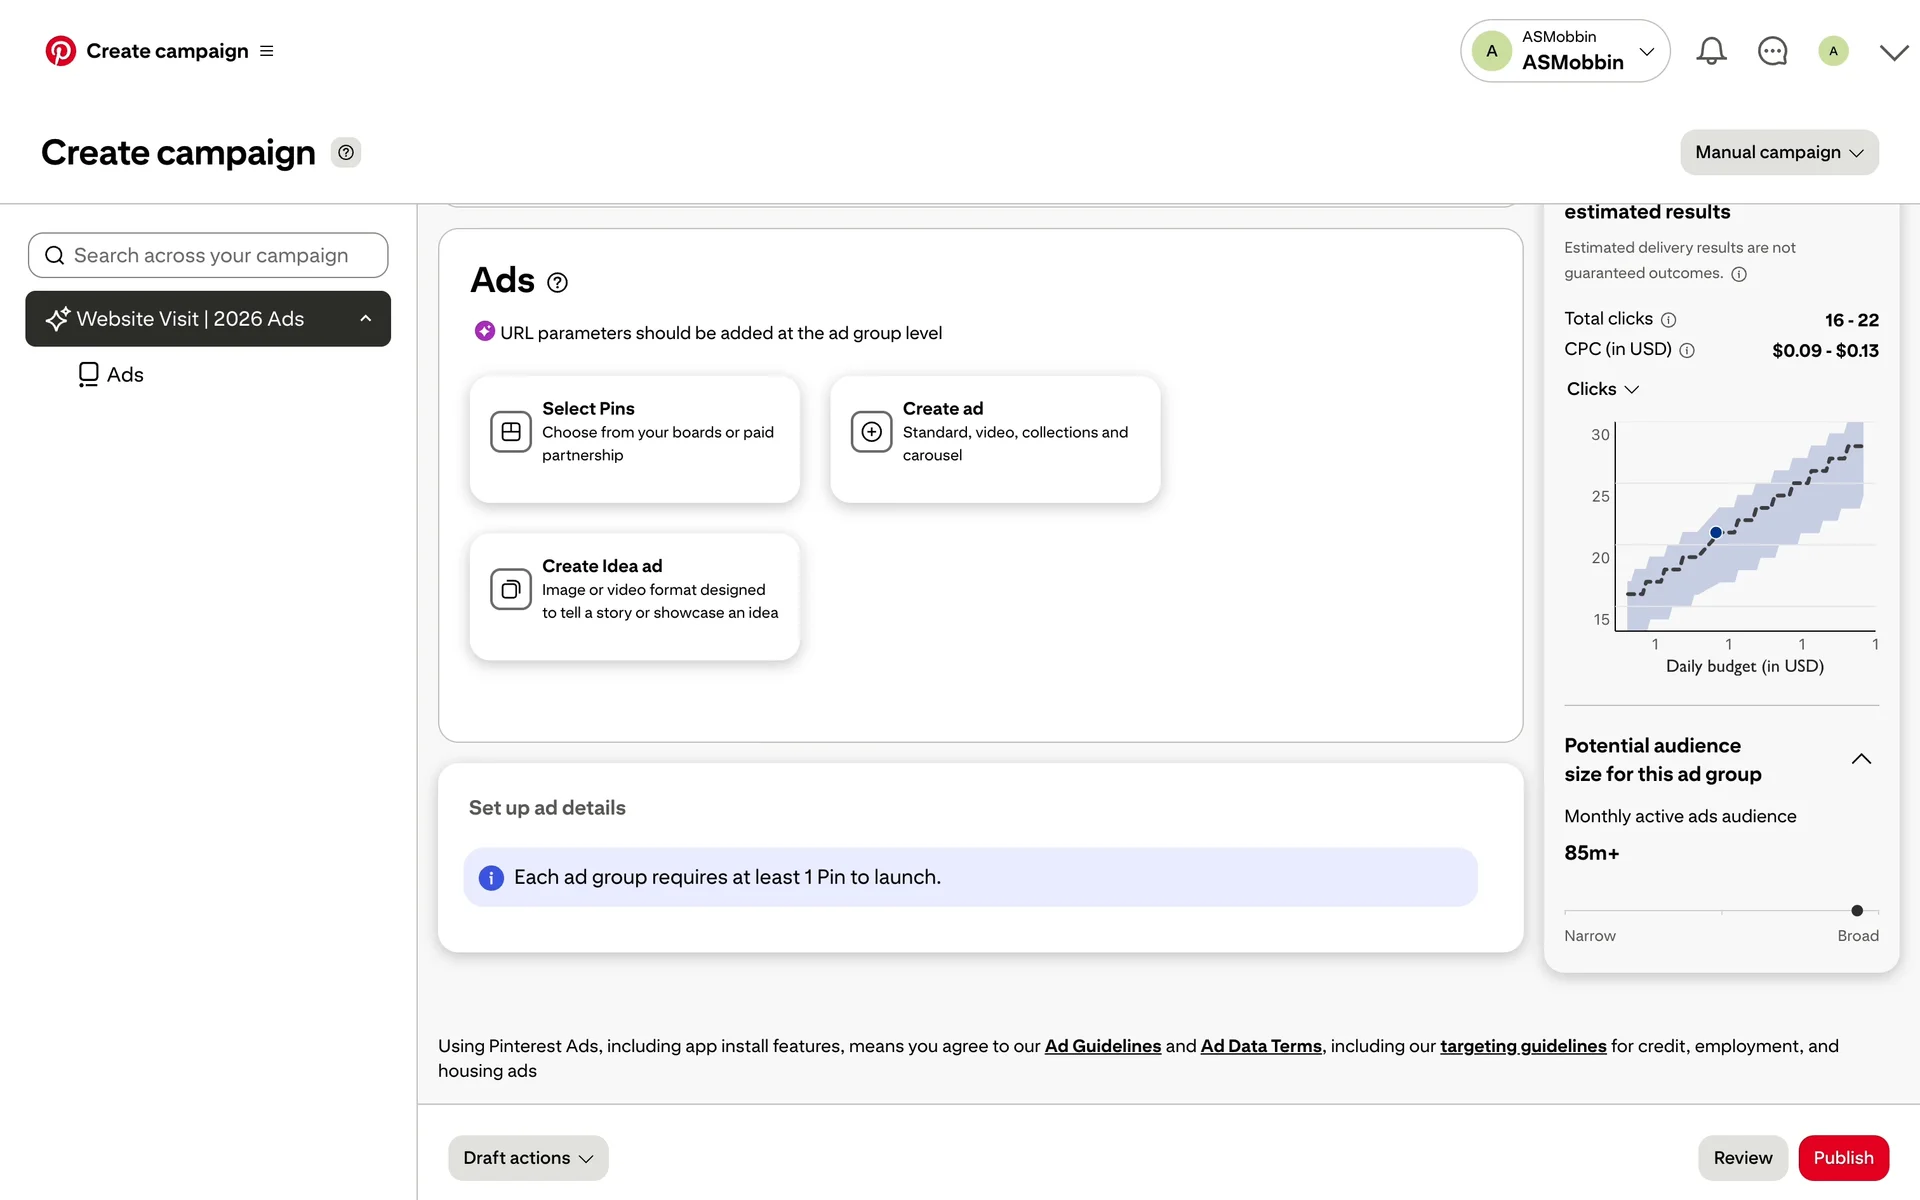Open the Manual campaign dropdown
This screenshot has width=1920, height=1200.
(1779, 153)
